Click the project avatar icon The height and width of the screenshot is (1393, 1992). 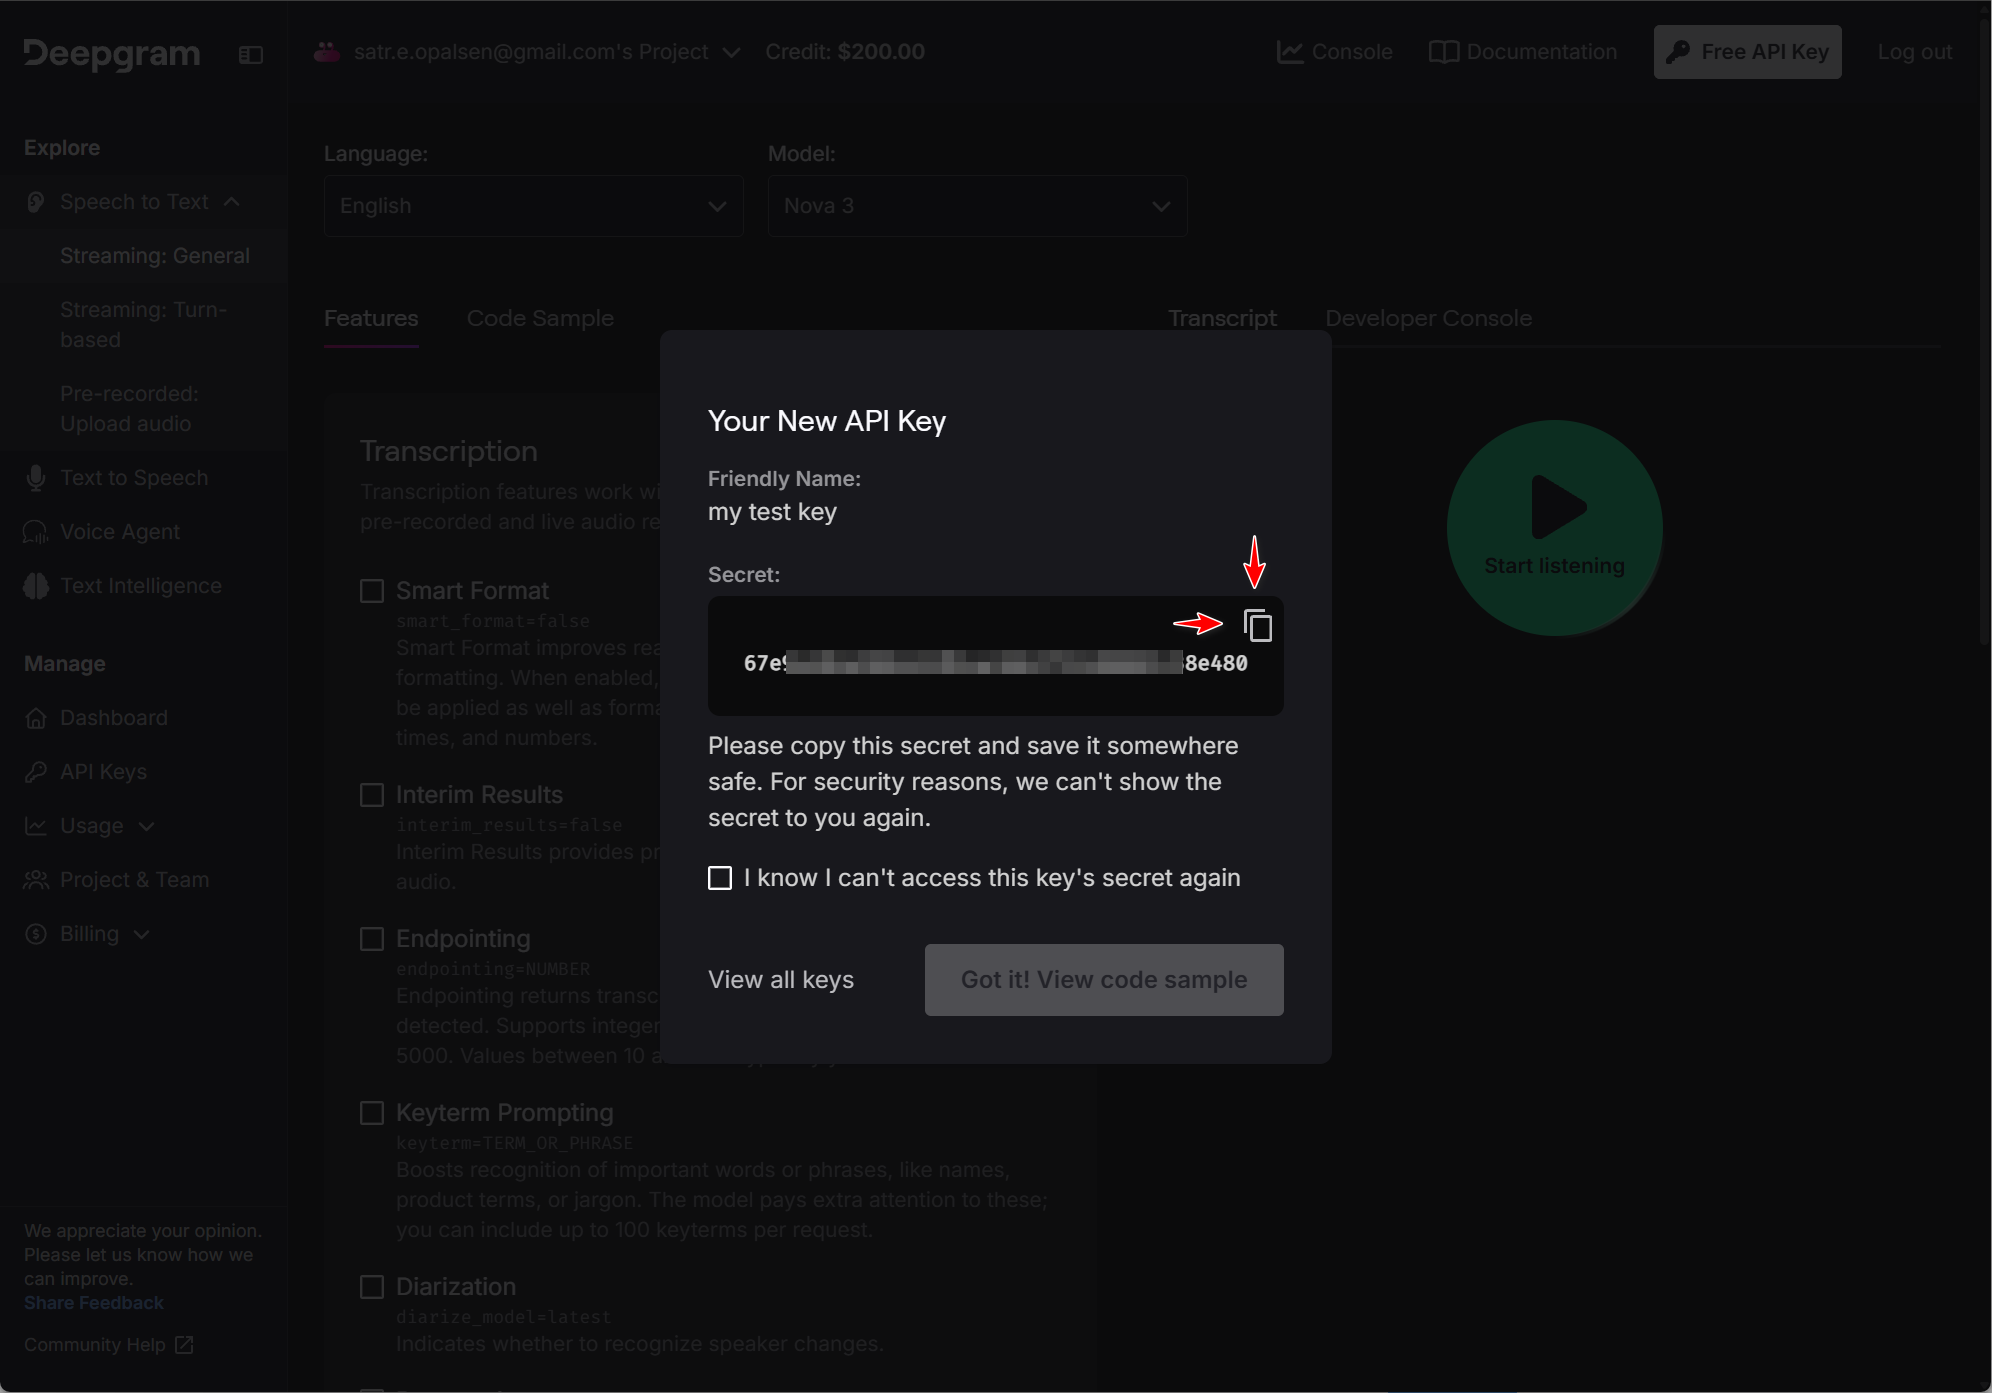327,52
